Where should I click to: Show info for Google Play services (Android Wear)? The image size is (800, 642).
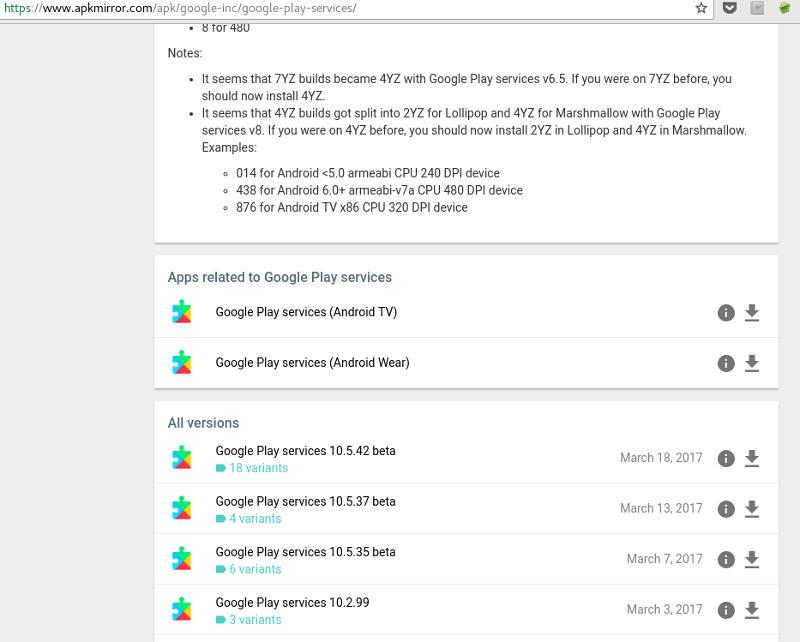[x=726, y=363]
